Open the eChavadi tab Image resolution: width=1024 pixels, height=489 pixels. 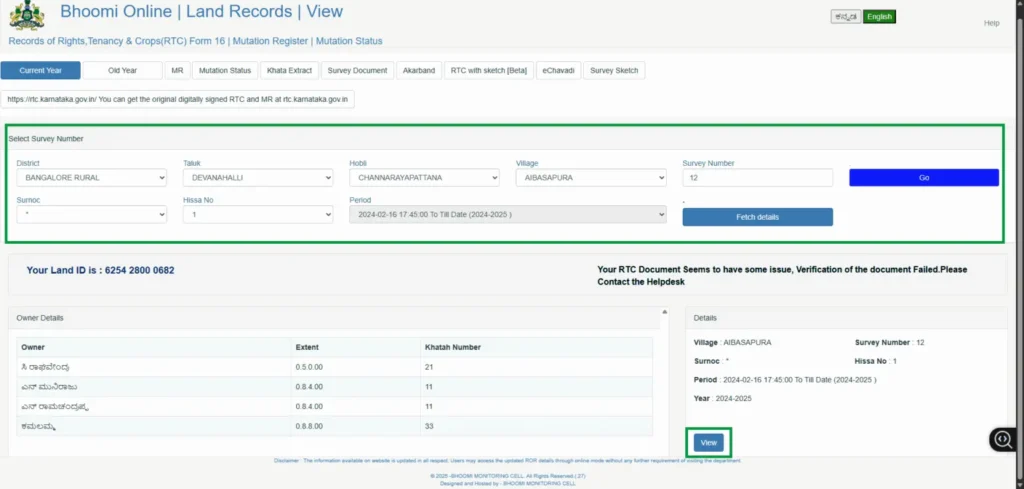(x=558, y=71)
